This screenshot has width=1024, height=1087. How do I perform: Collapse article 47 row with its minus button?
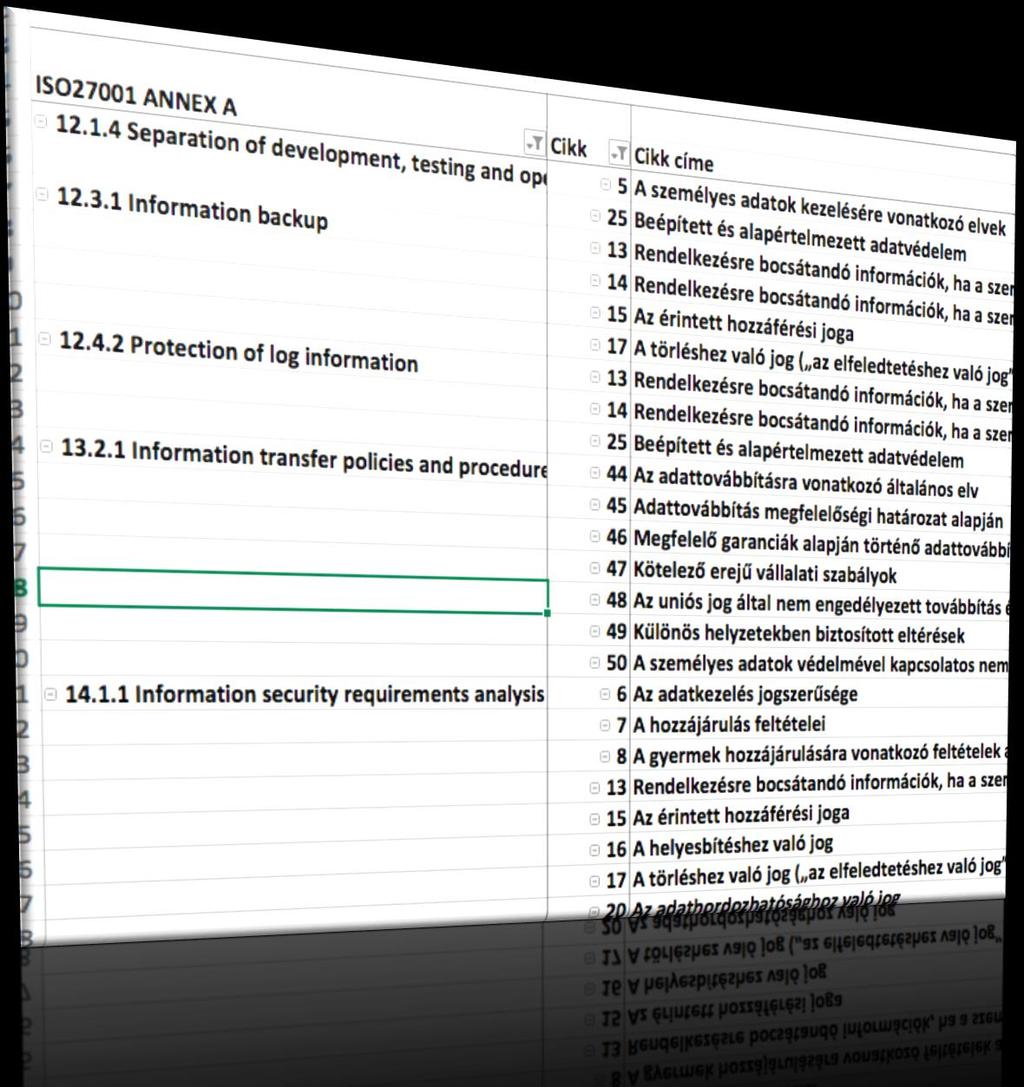tap(595, 568)
